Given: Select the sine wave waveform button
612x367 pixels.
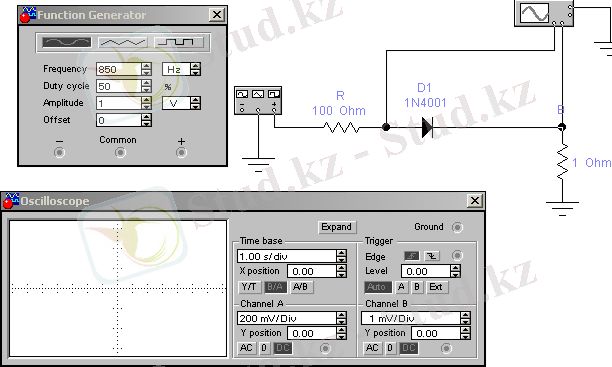Looking at the screenshot, I should coord(67,42).
